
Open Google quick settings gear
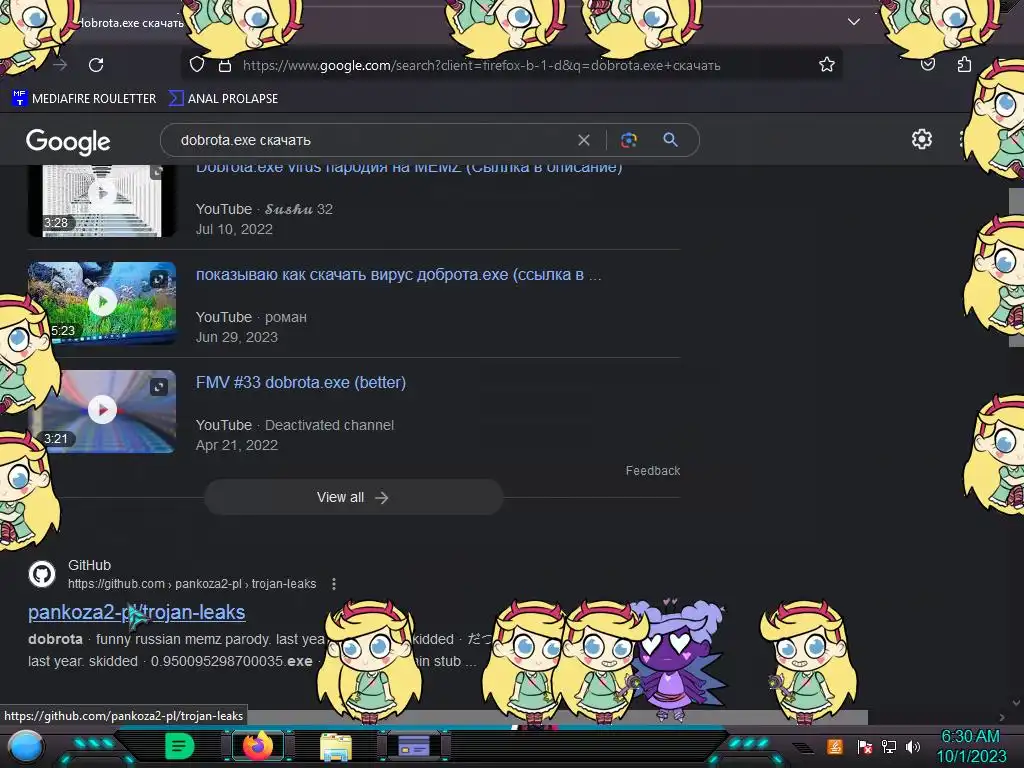(x=921, y=139)
